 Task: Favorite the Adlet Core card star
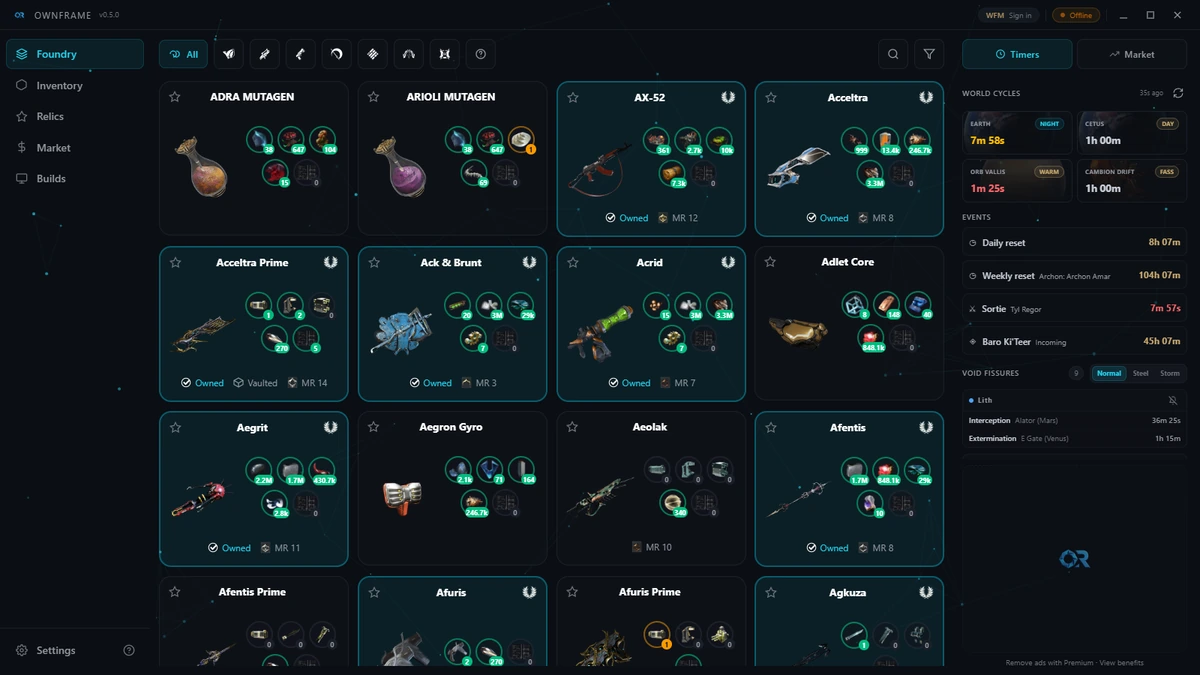pyautogui.click(x=771, y=262)
